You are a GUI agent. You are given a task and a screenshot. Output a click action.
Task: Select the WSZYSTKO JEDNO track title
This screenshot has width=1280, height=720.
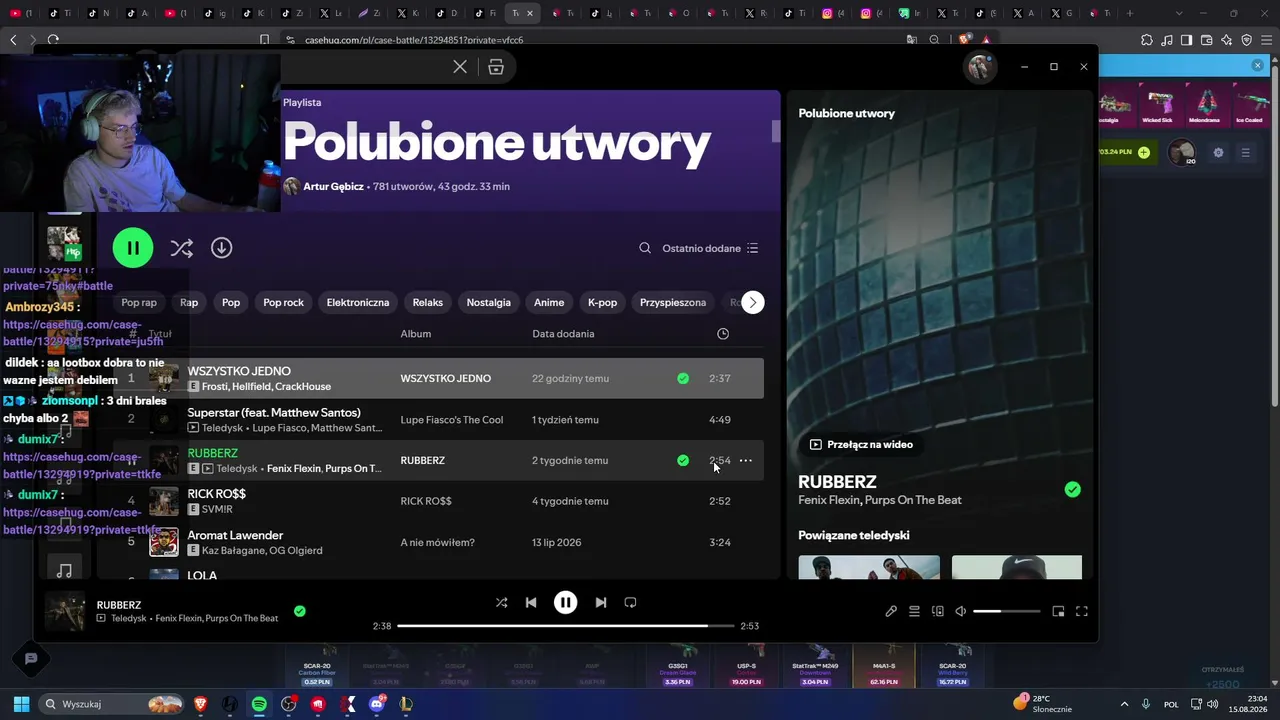pyautogui.click(x=239, y=371)
